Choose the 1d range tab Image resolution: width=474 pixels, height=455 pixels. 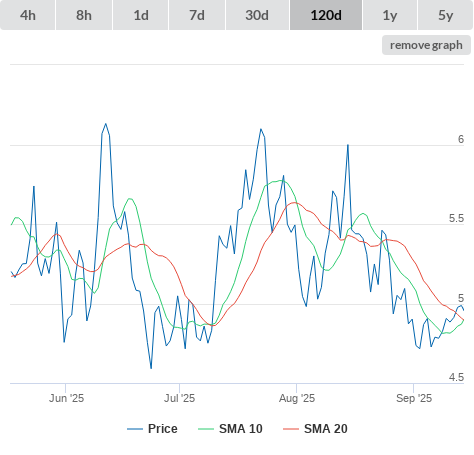[x=141, y=15]
